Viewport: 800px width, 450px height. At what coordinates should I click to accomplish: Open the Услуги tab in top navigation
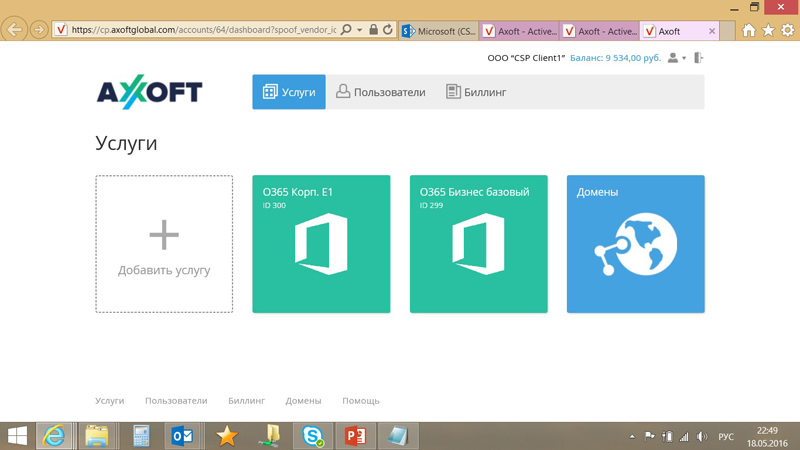pos(289,92)
